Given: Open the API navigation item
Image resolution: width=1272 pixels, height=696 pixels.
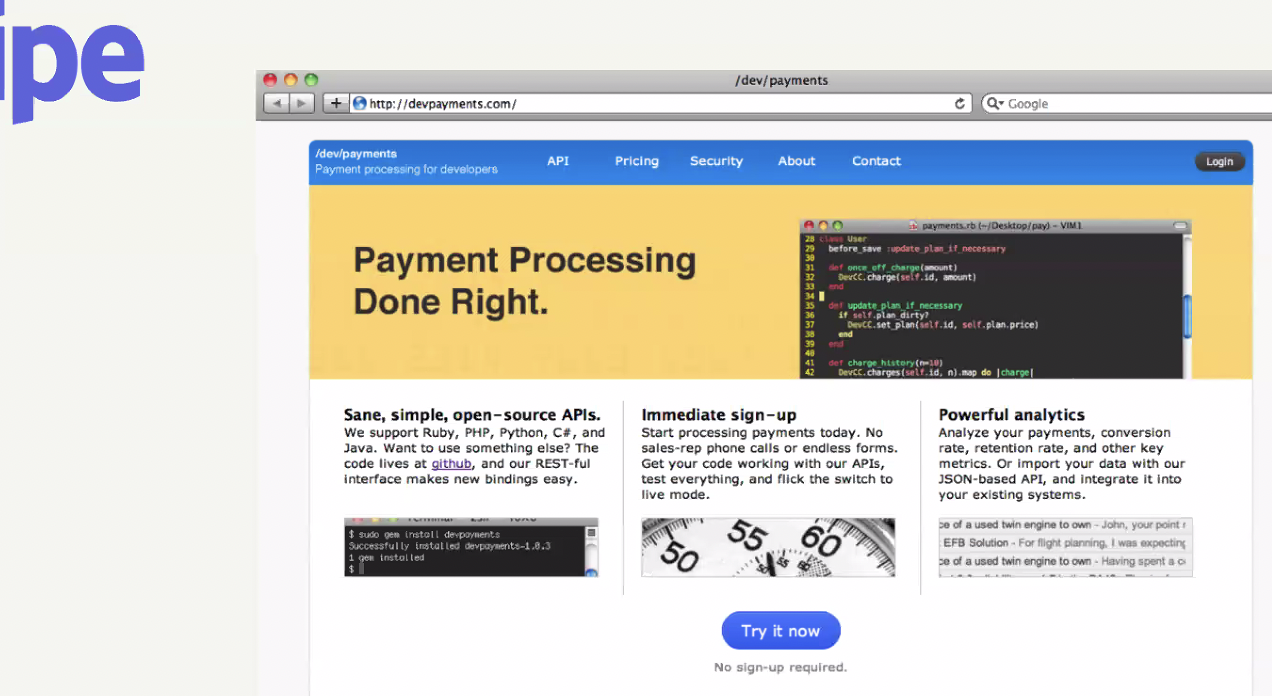Looking at the screenshot, I should [x=558, y=161].
